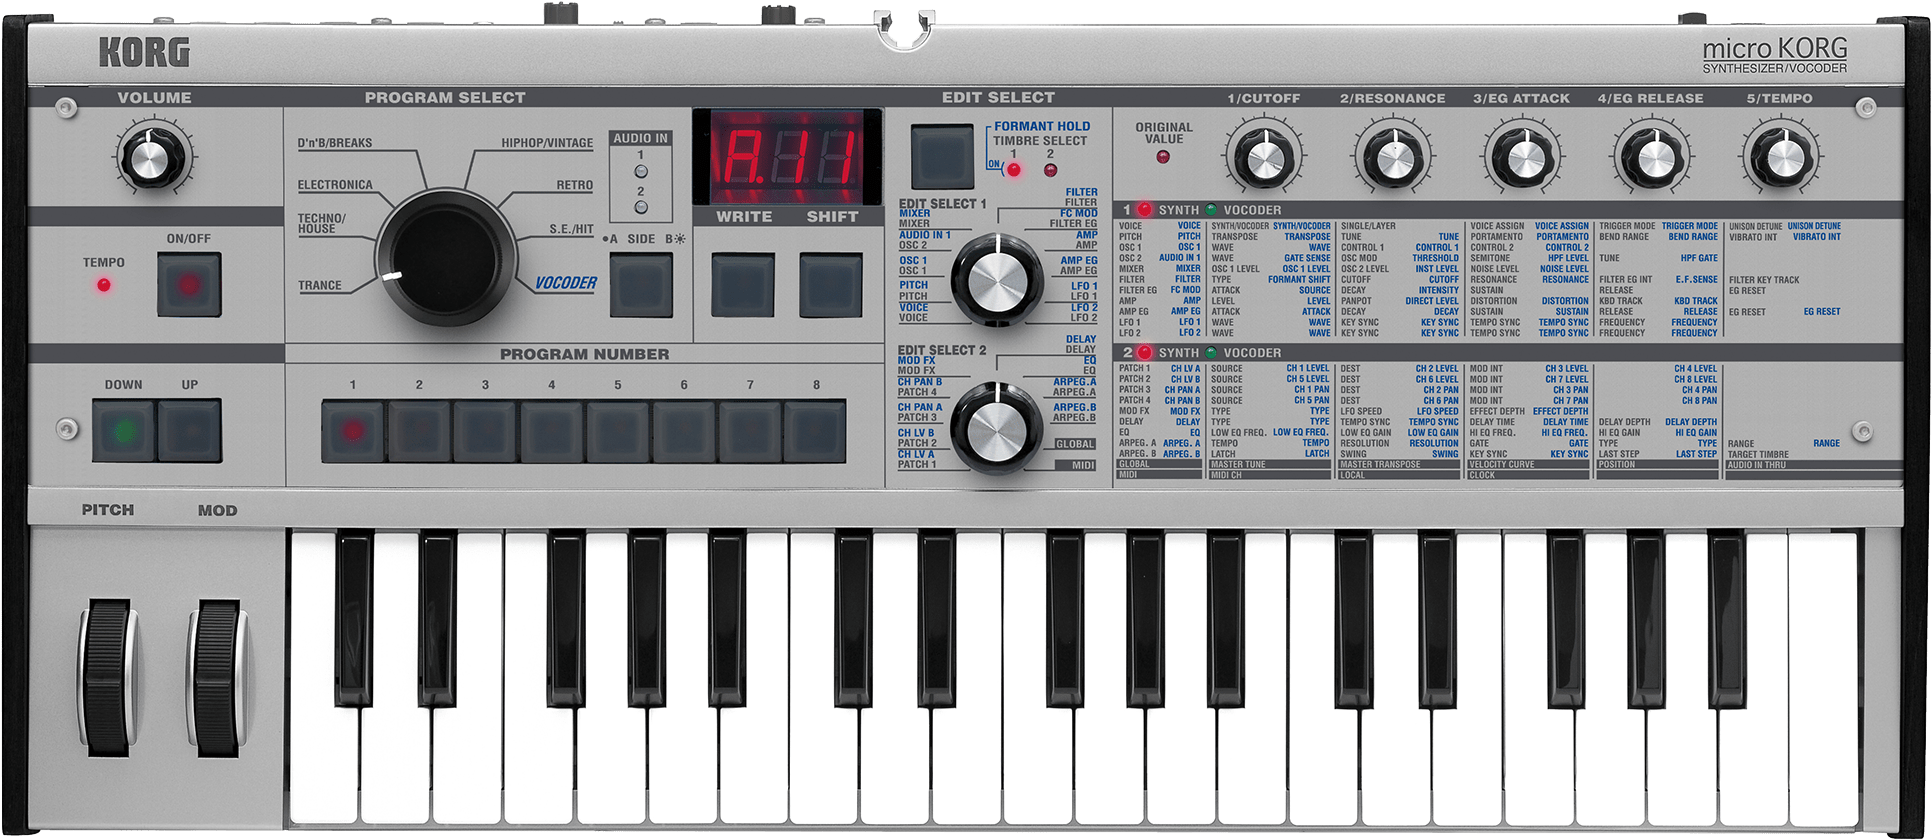Viewport: 1931px width, 840px height.
Task: Select program number button 1
Action: [353, 431]
